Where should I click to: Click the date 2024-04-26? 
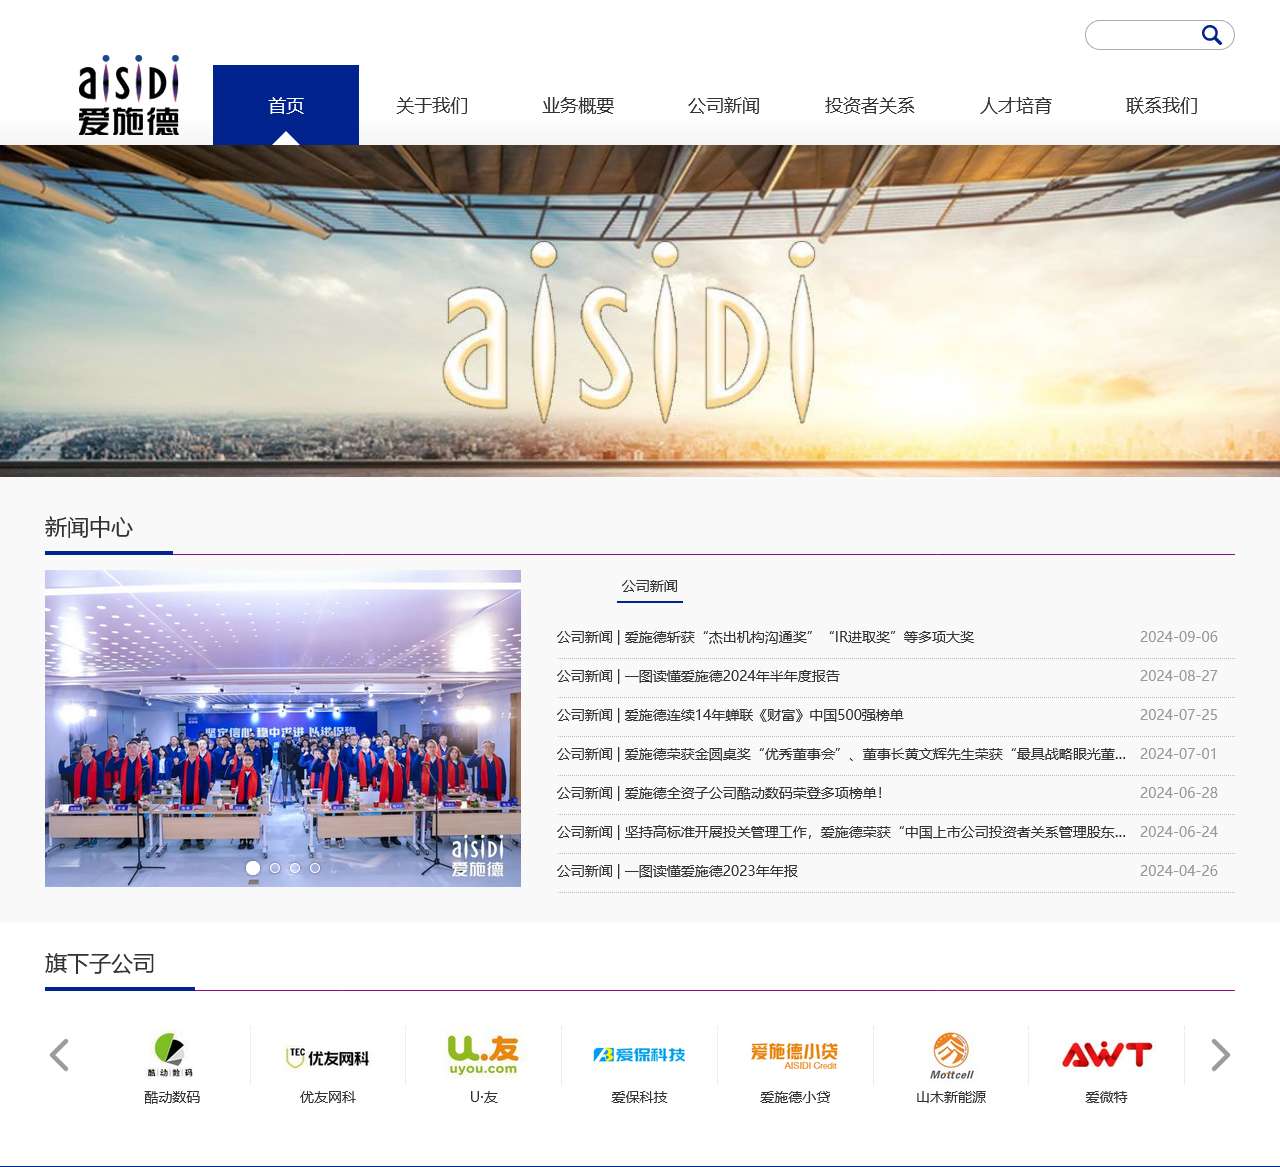[x=1179, y=871]
